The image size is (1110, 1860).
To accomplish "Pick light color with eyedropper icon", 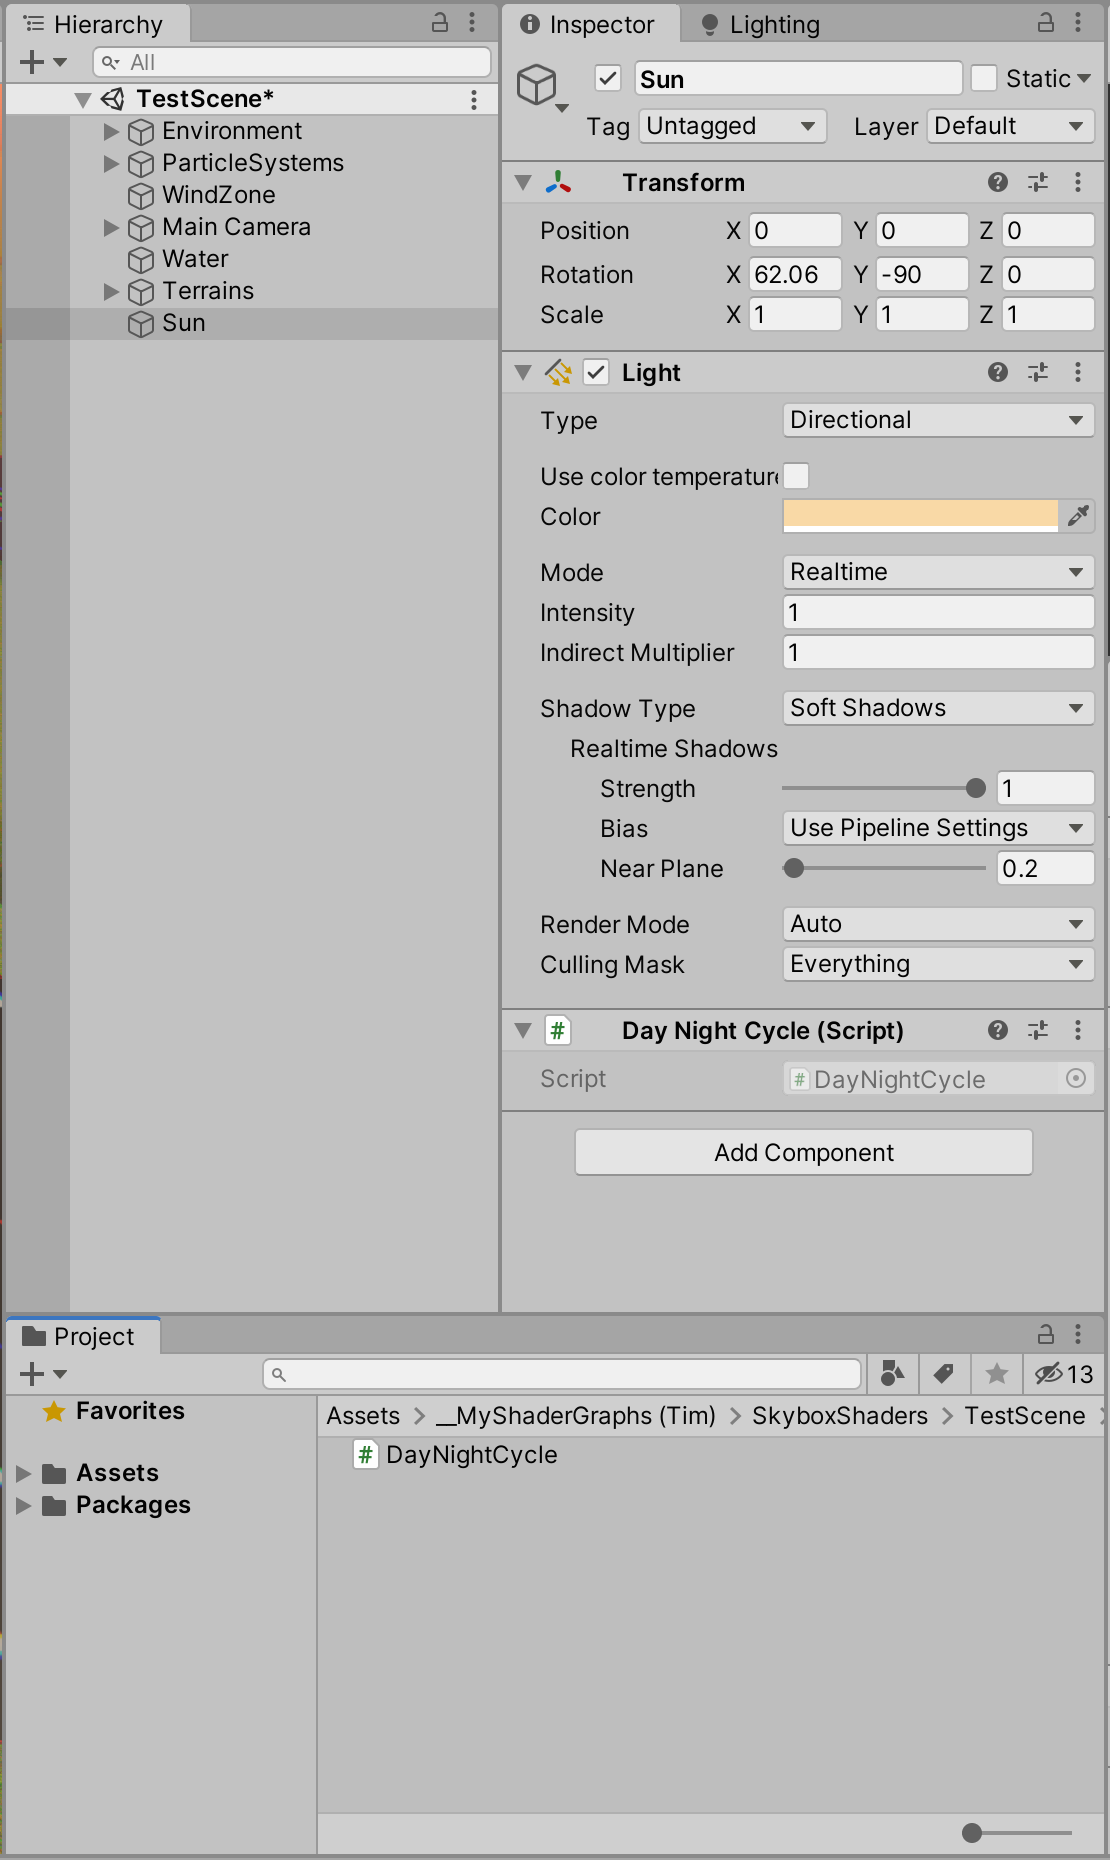I will [1078, 516].
